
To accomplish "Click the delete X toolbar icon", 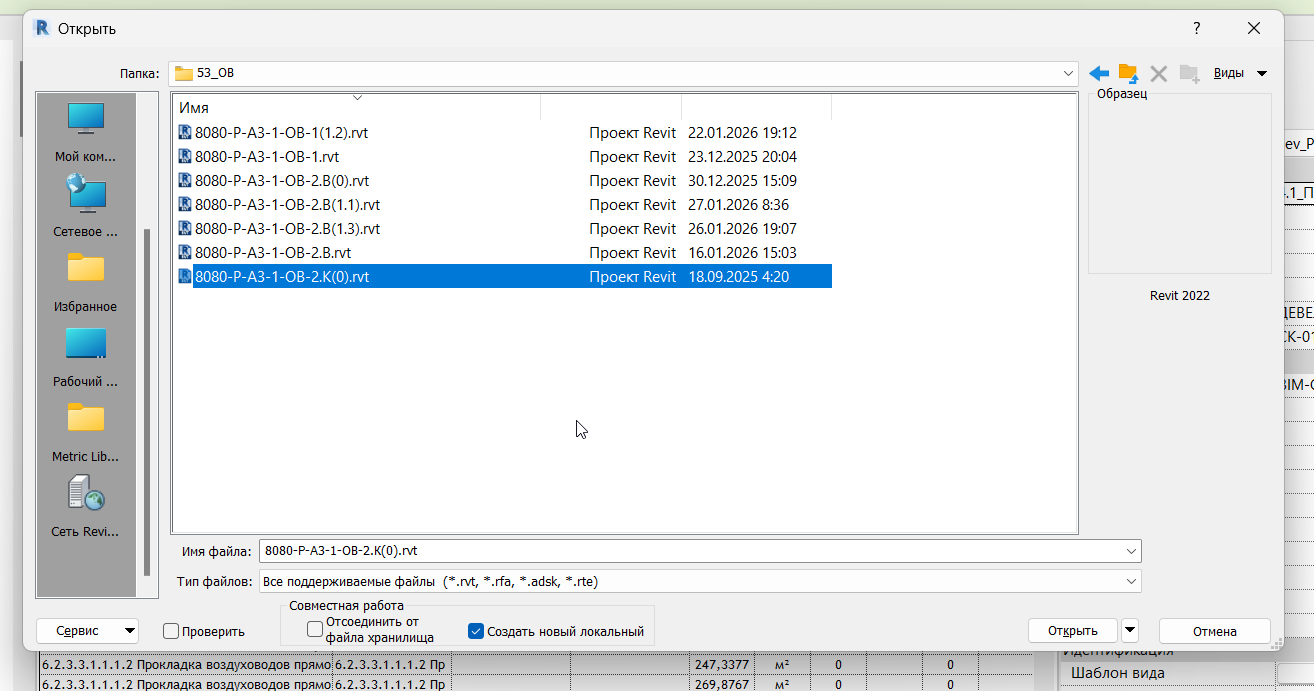I will tap(1158, 73).
